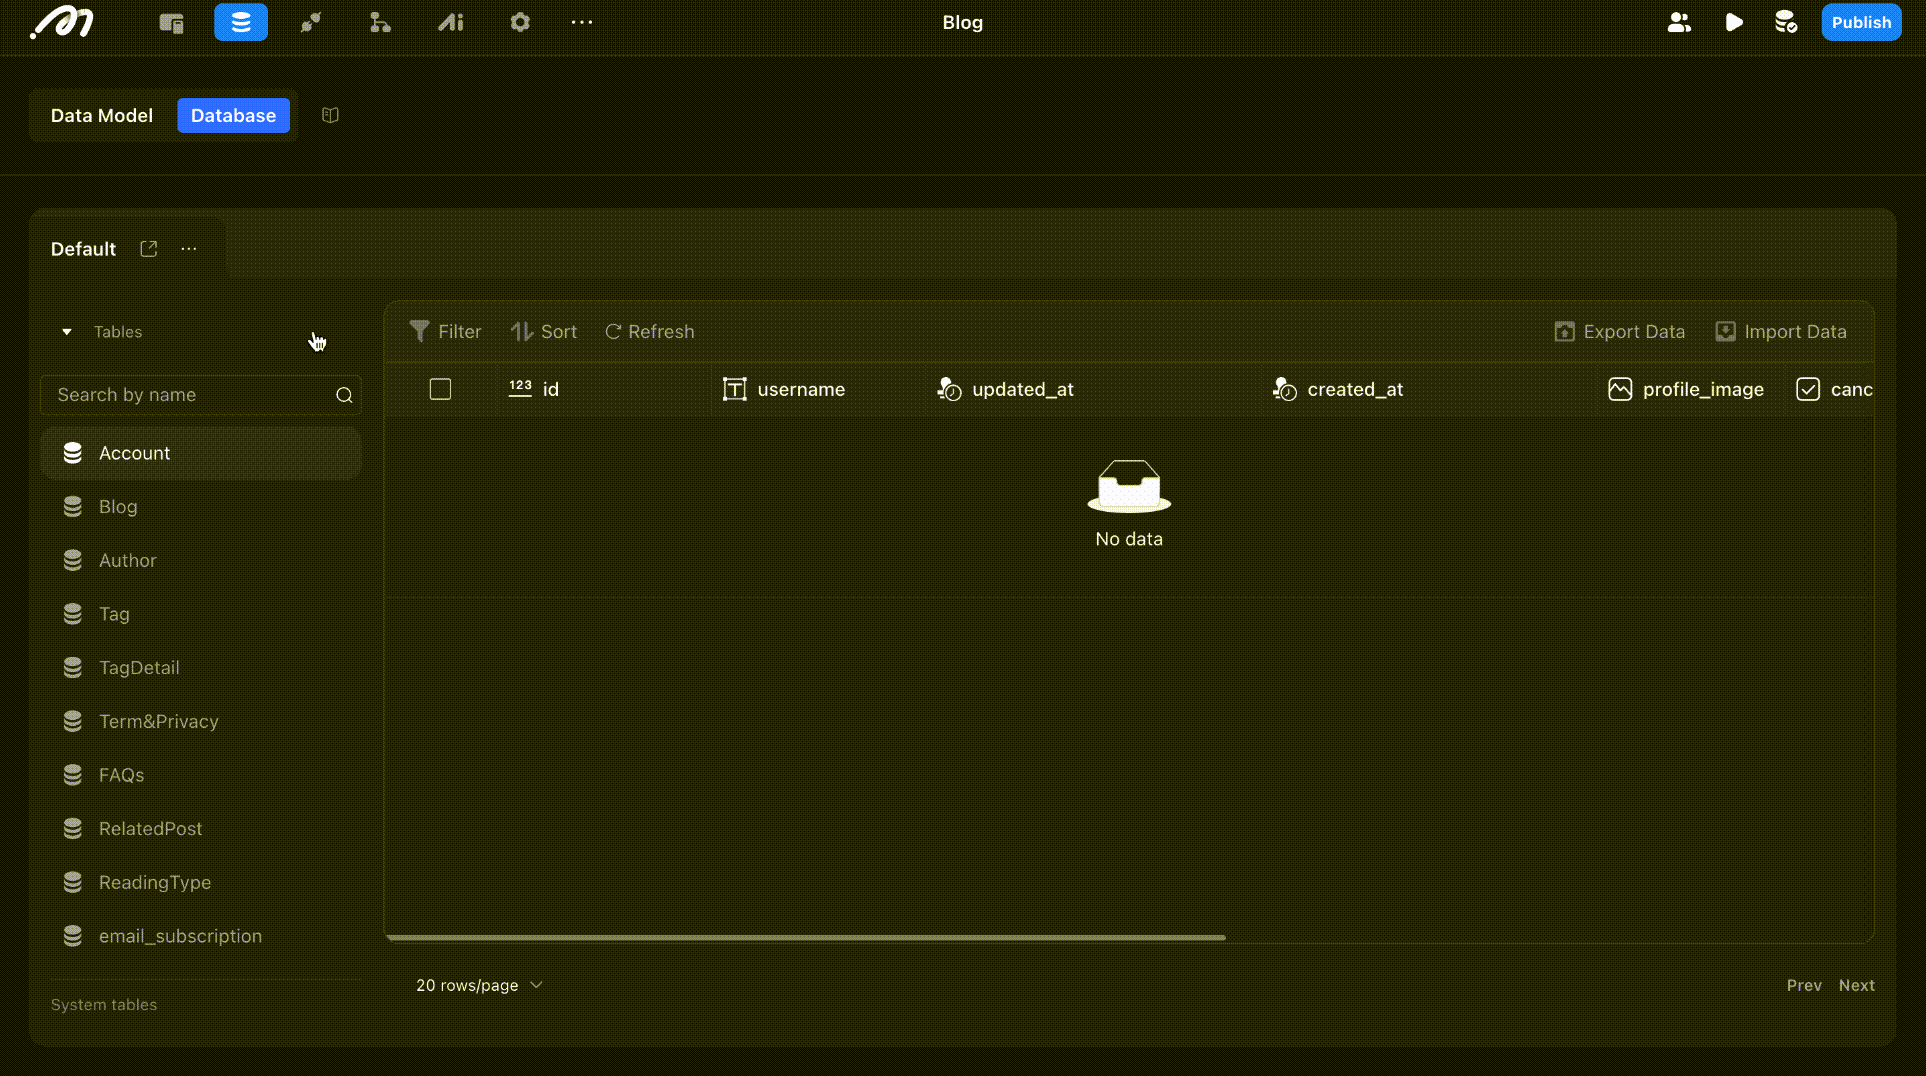
Task: Collapse the Tables tree section
Action: 67,332
